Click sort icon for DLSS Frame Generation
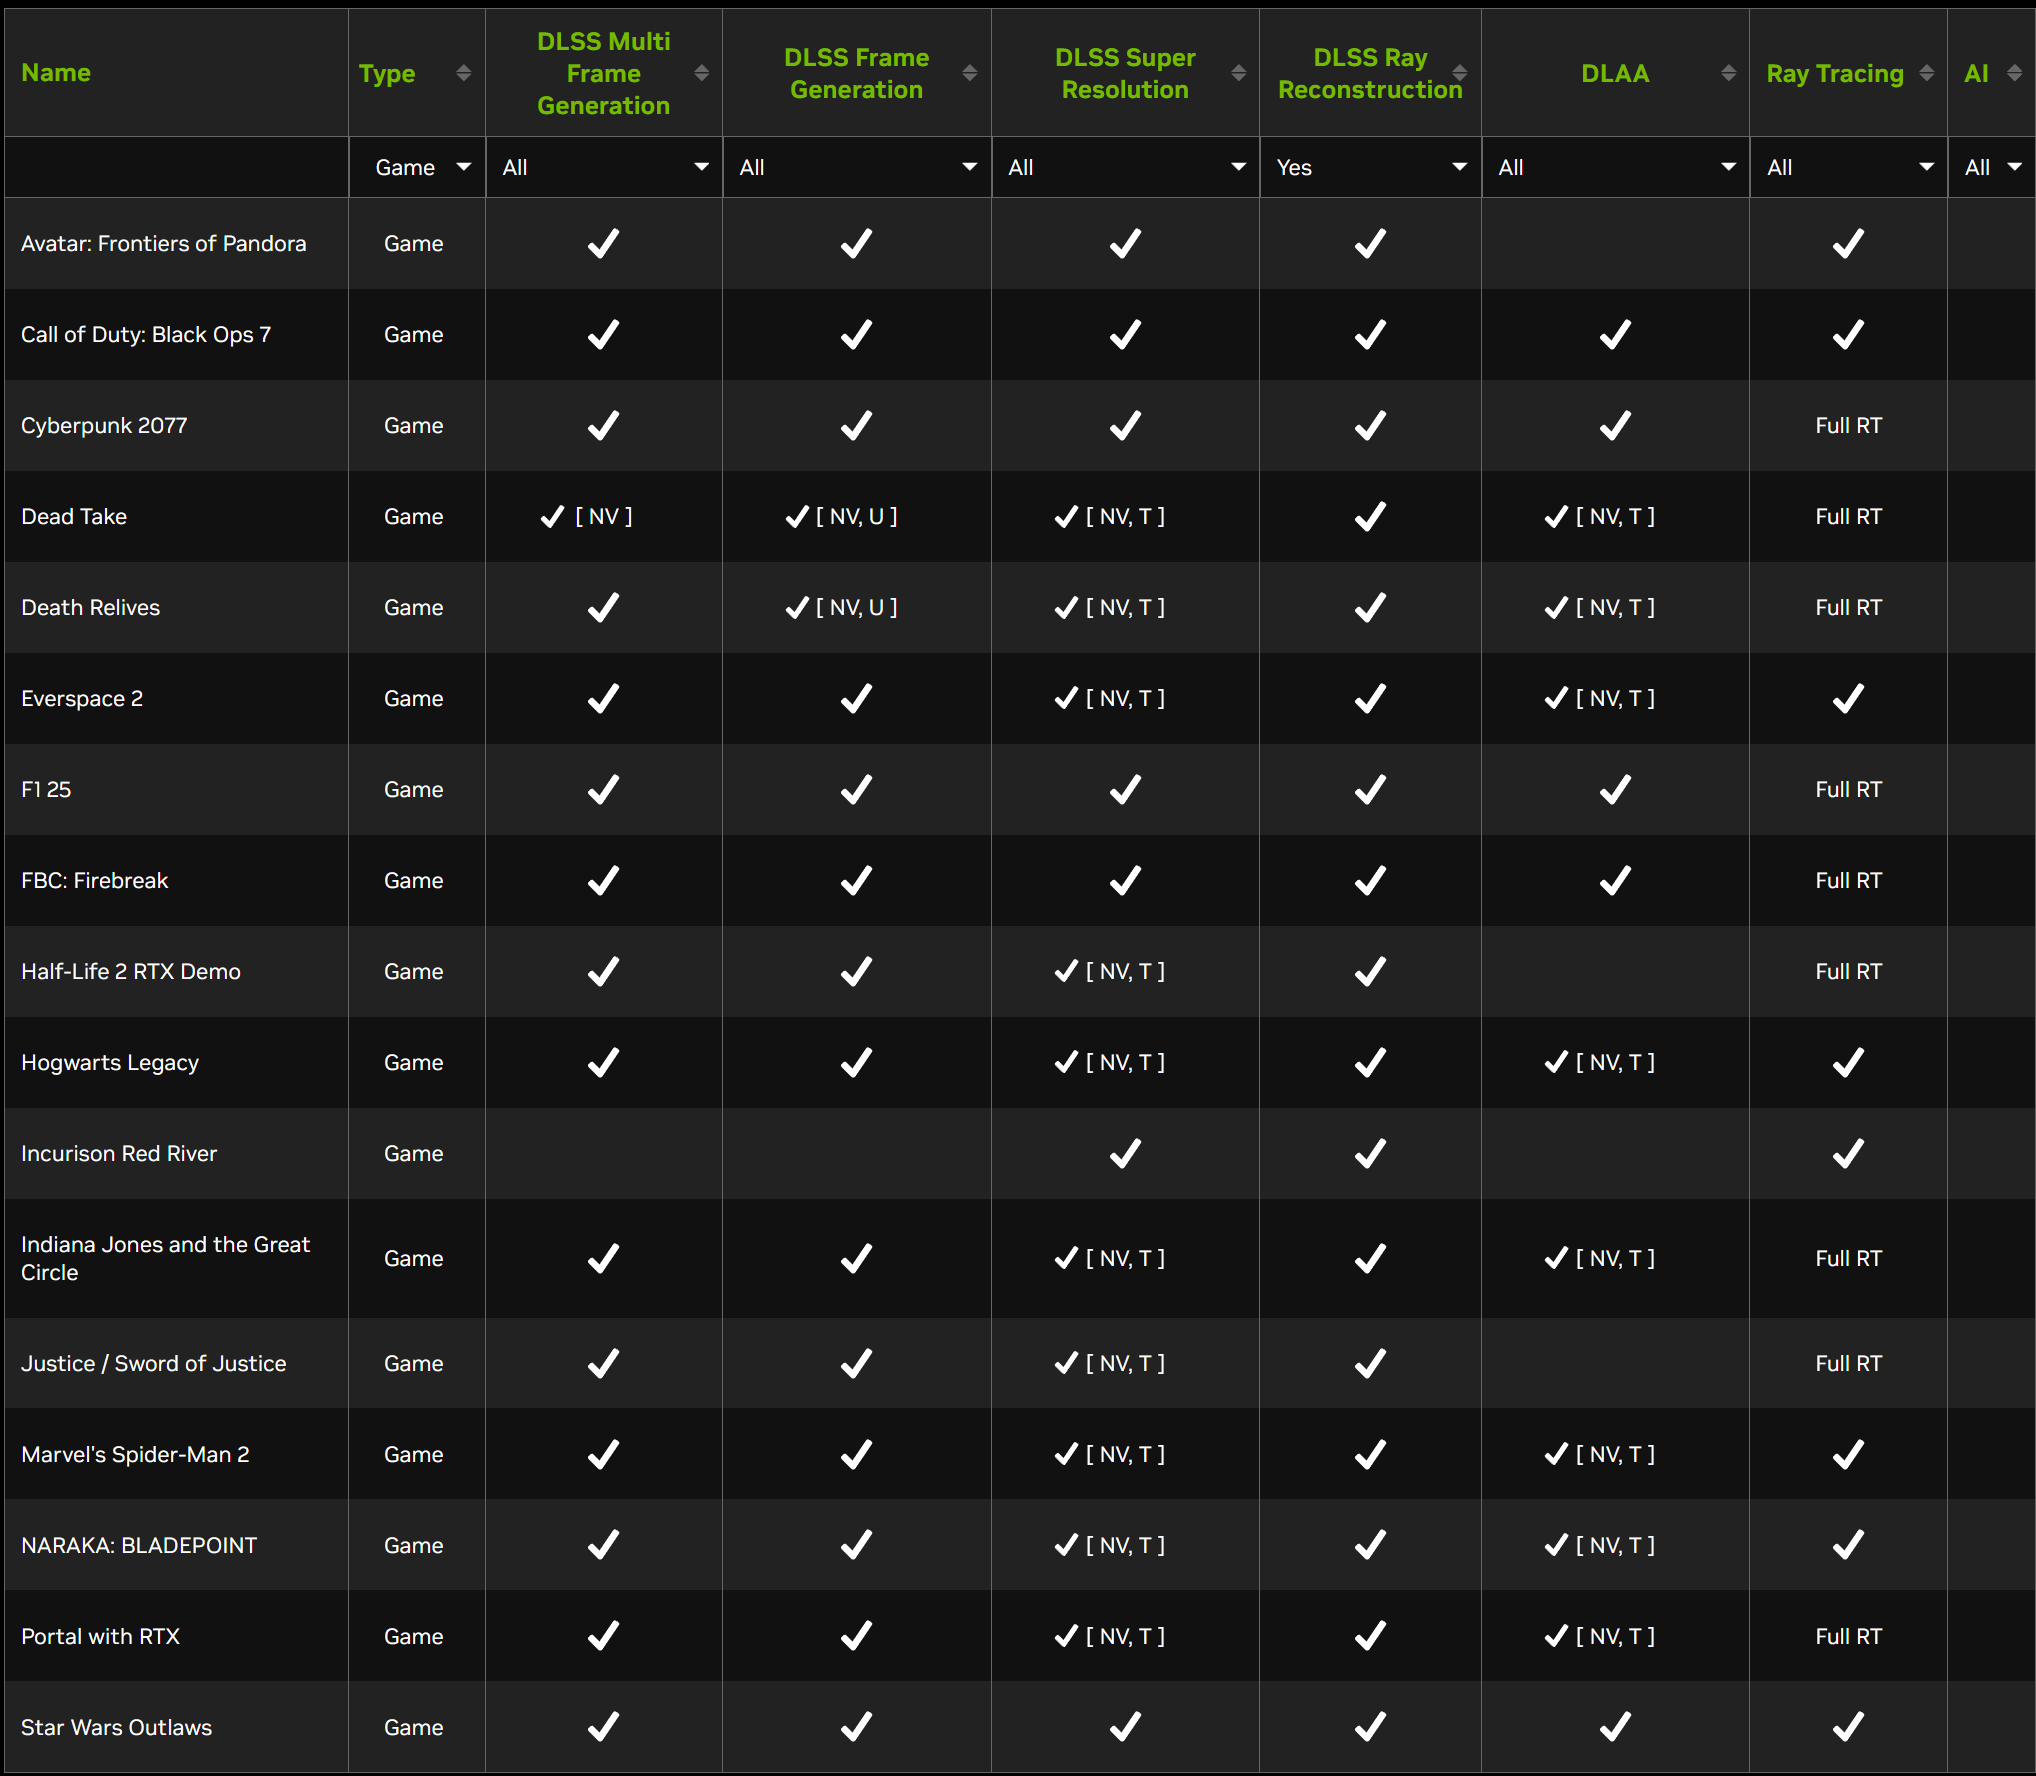2036x1776 pixels. tap(969, 73)
